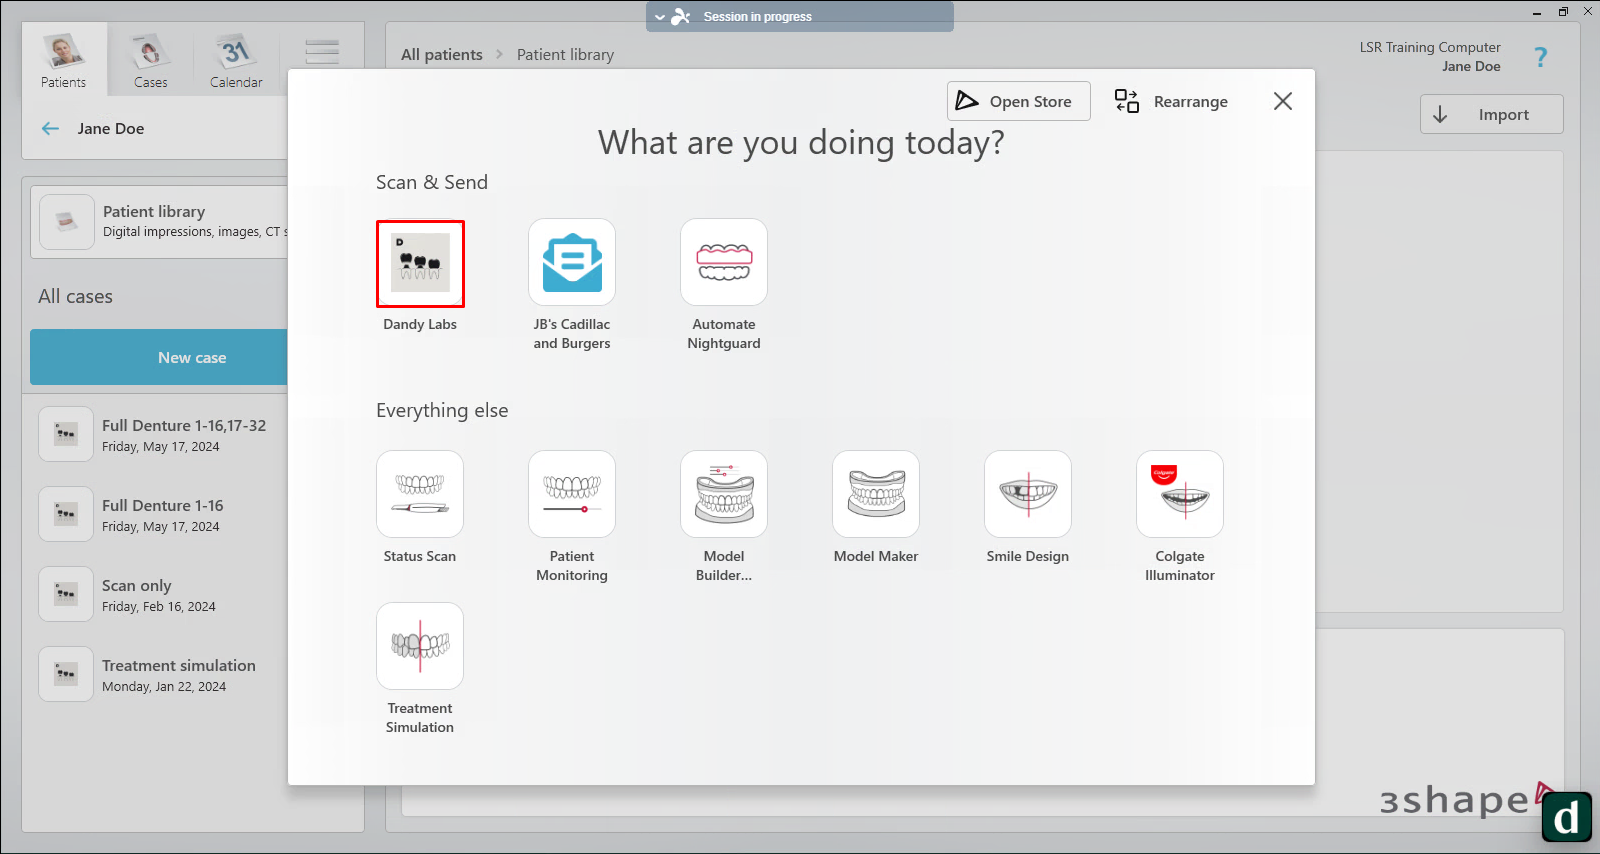Open Patient Monitoring app

572,494
